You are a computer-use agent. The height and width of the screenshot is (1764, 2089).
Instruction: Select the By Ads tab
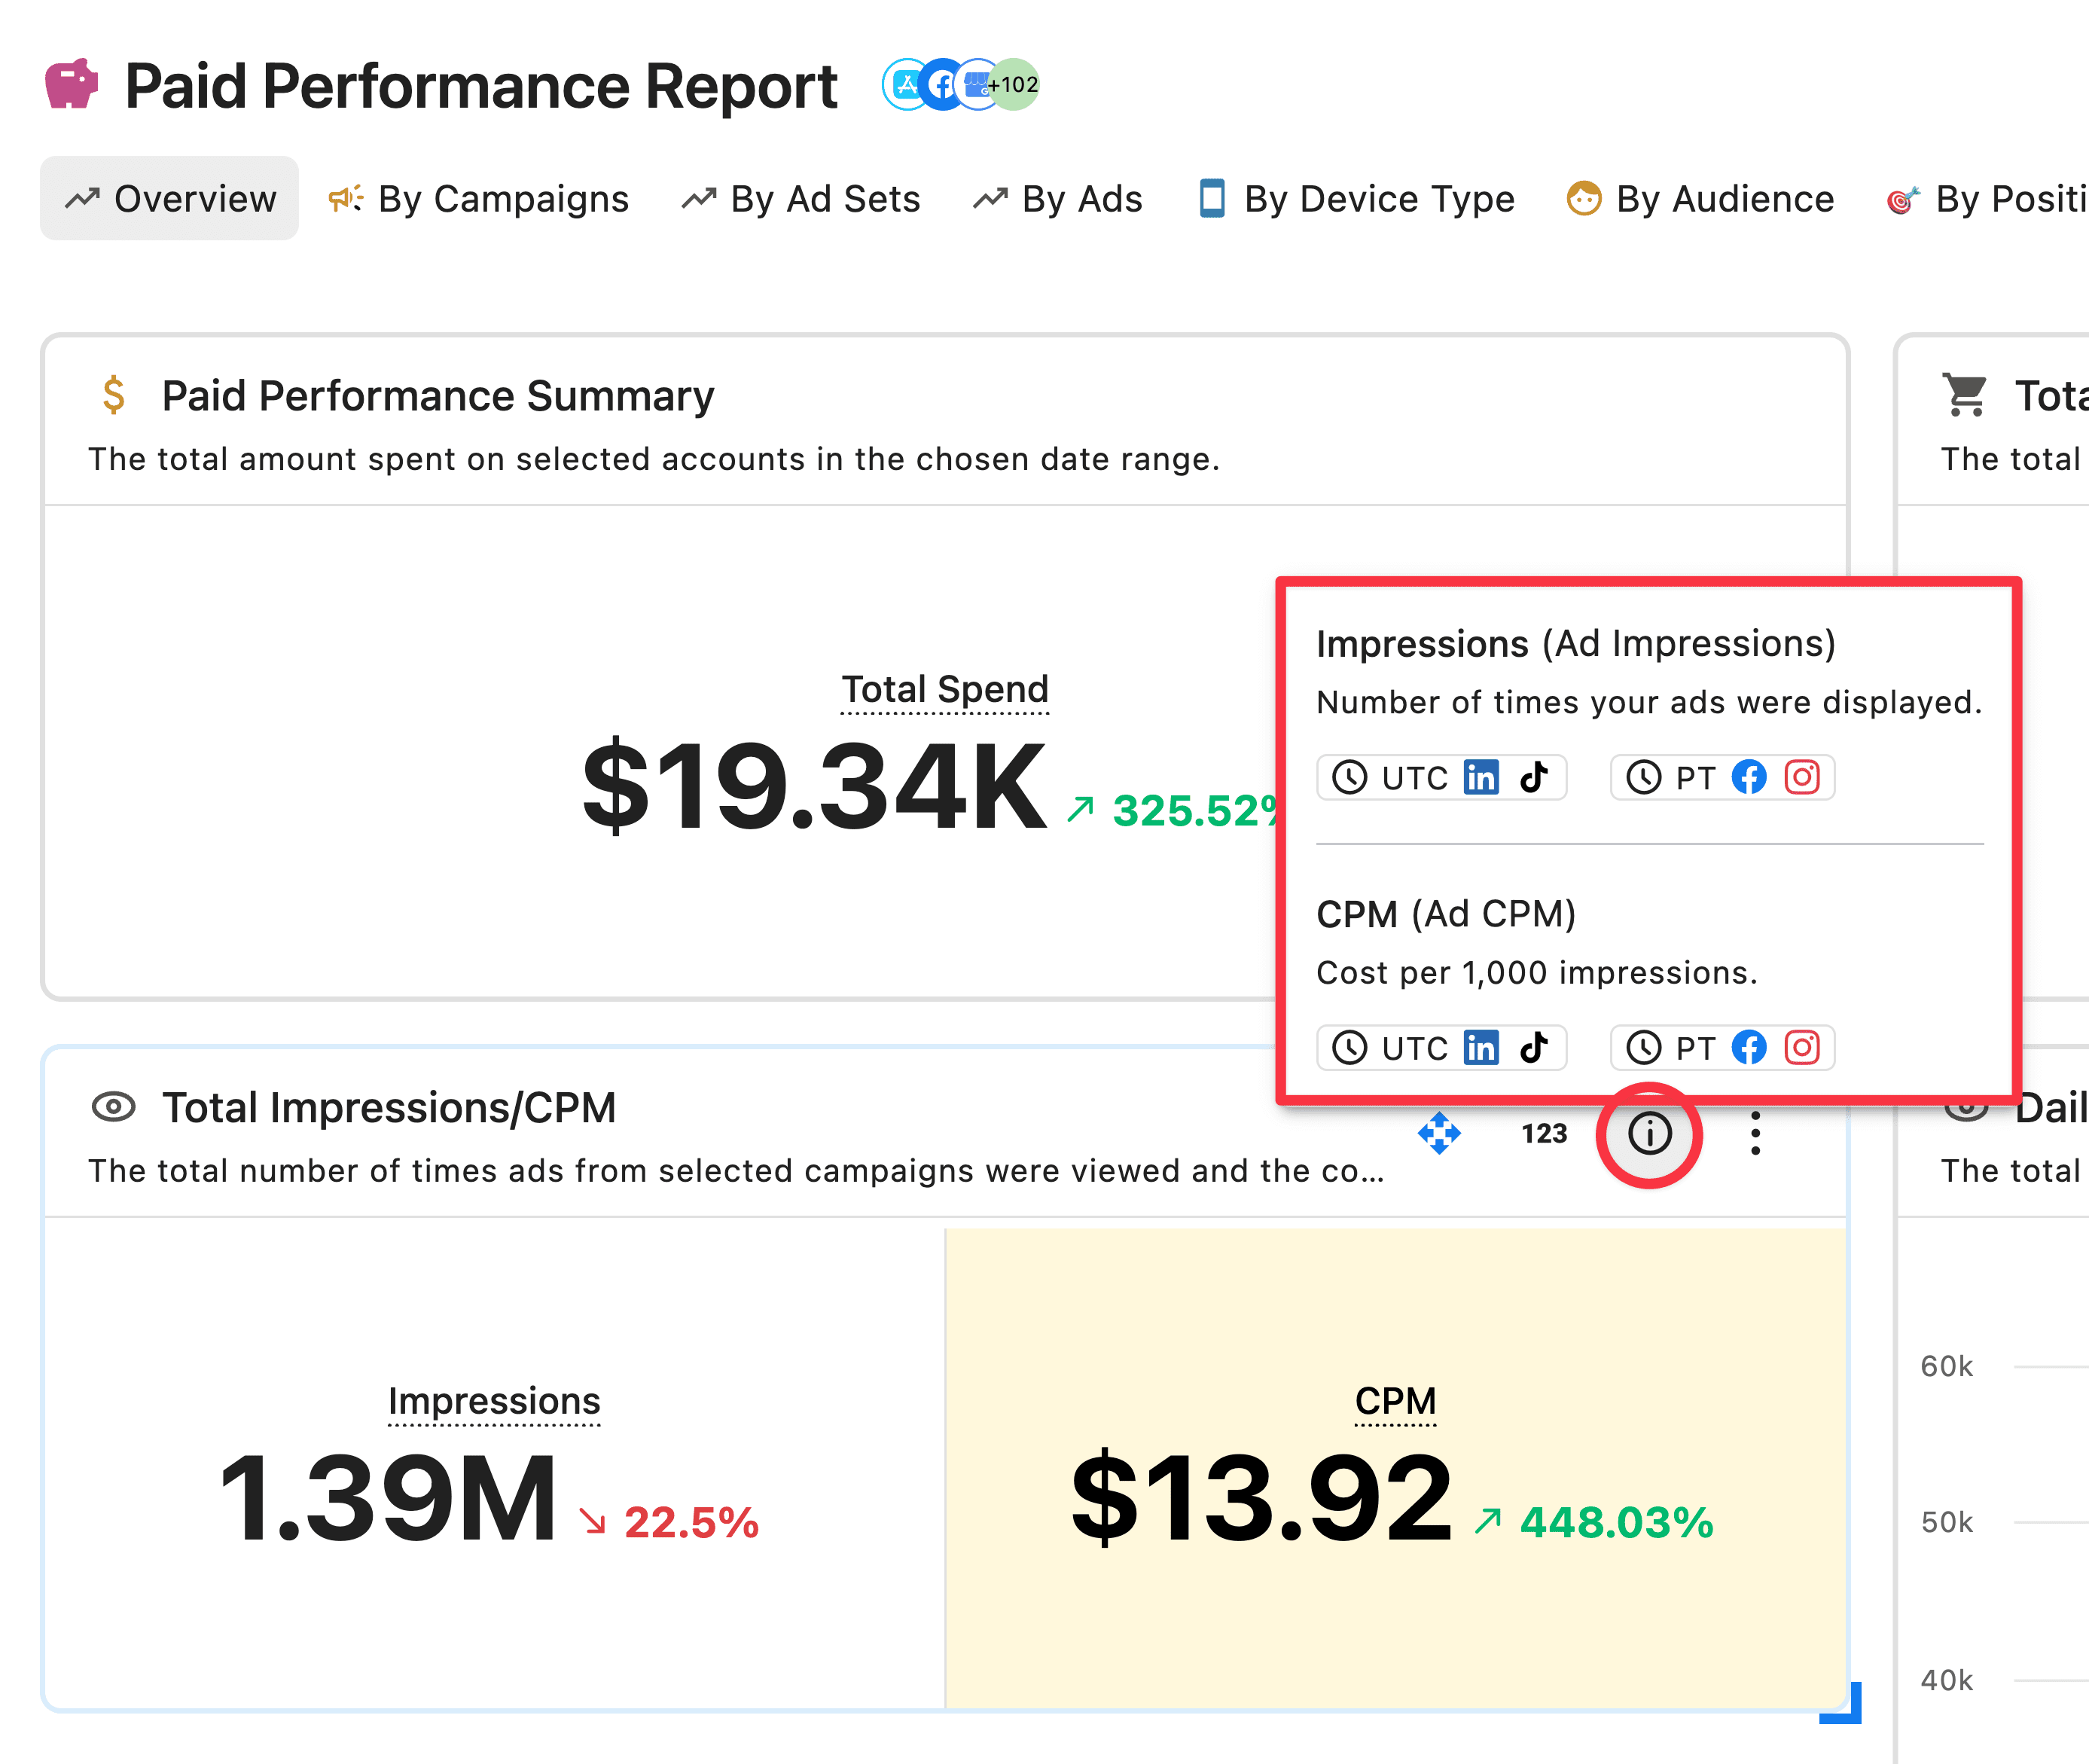(x=1058, y=199)
